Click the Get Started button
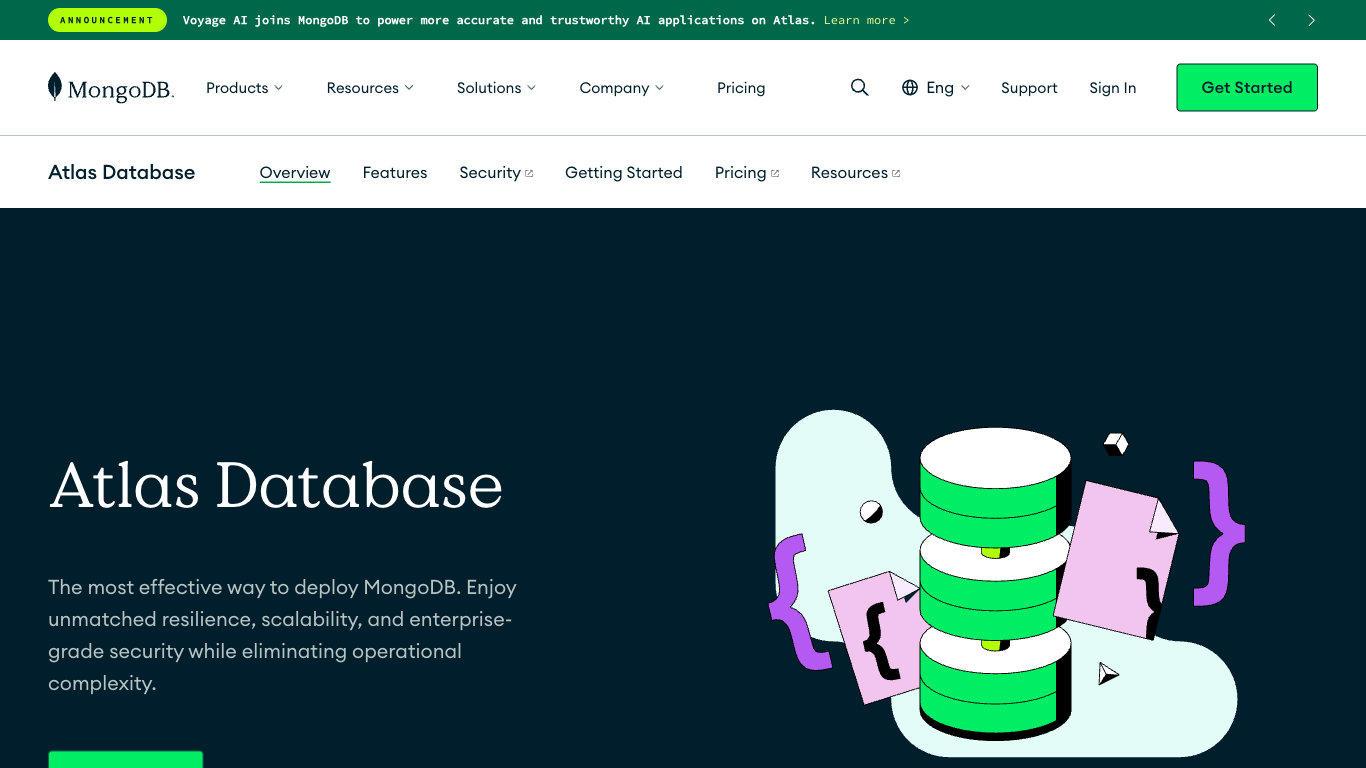 point(1247,88)
